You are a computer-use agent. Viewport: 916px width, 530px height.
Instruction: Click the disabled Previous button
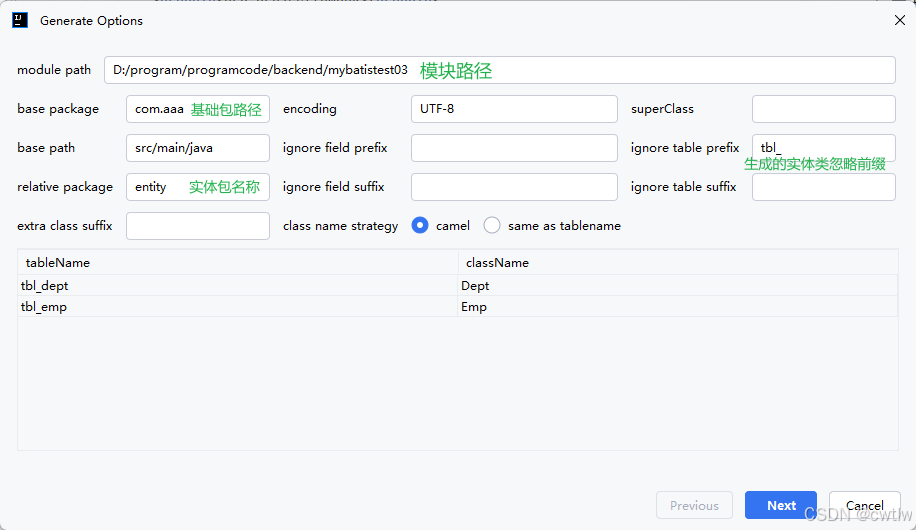coord(694,505)
